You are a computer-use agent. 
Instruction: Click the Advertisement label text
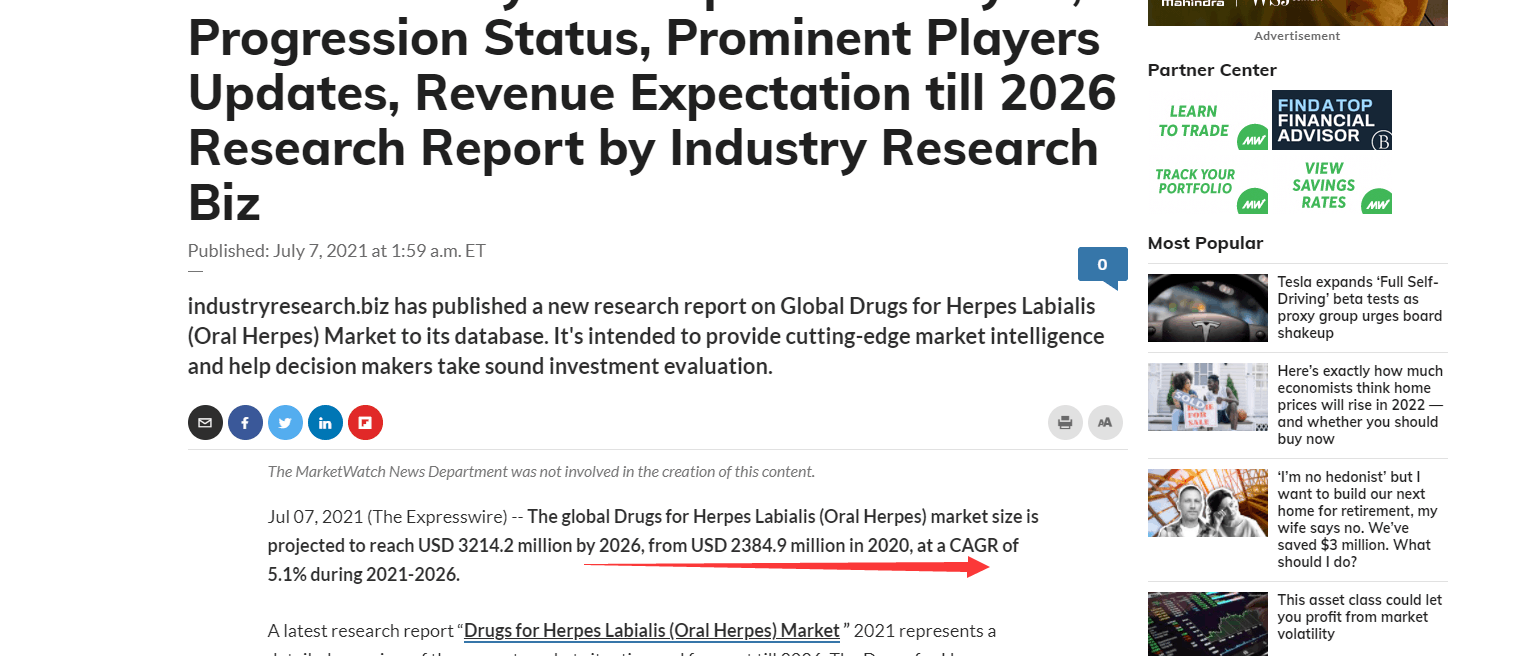point(1297,36)
